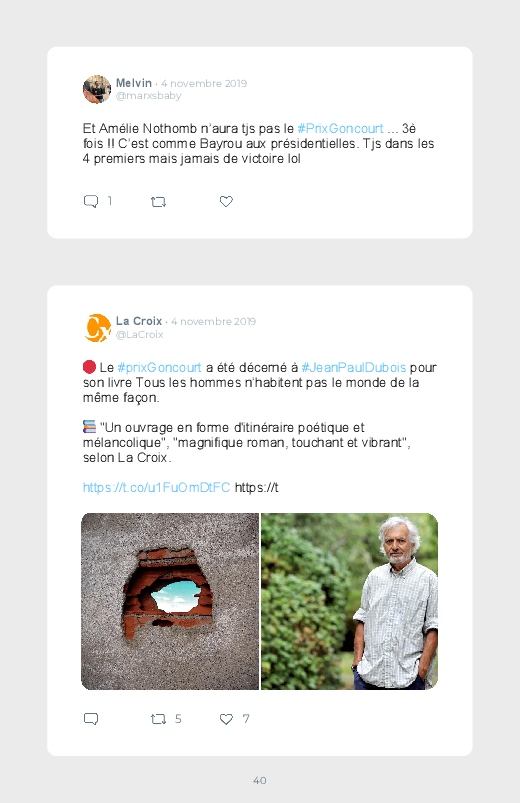The height and width of the screenshot is (803, 520).
Task: Like Melvin's tweet with the heart icon
Action: pos(226,201)
